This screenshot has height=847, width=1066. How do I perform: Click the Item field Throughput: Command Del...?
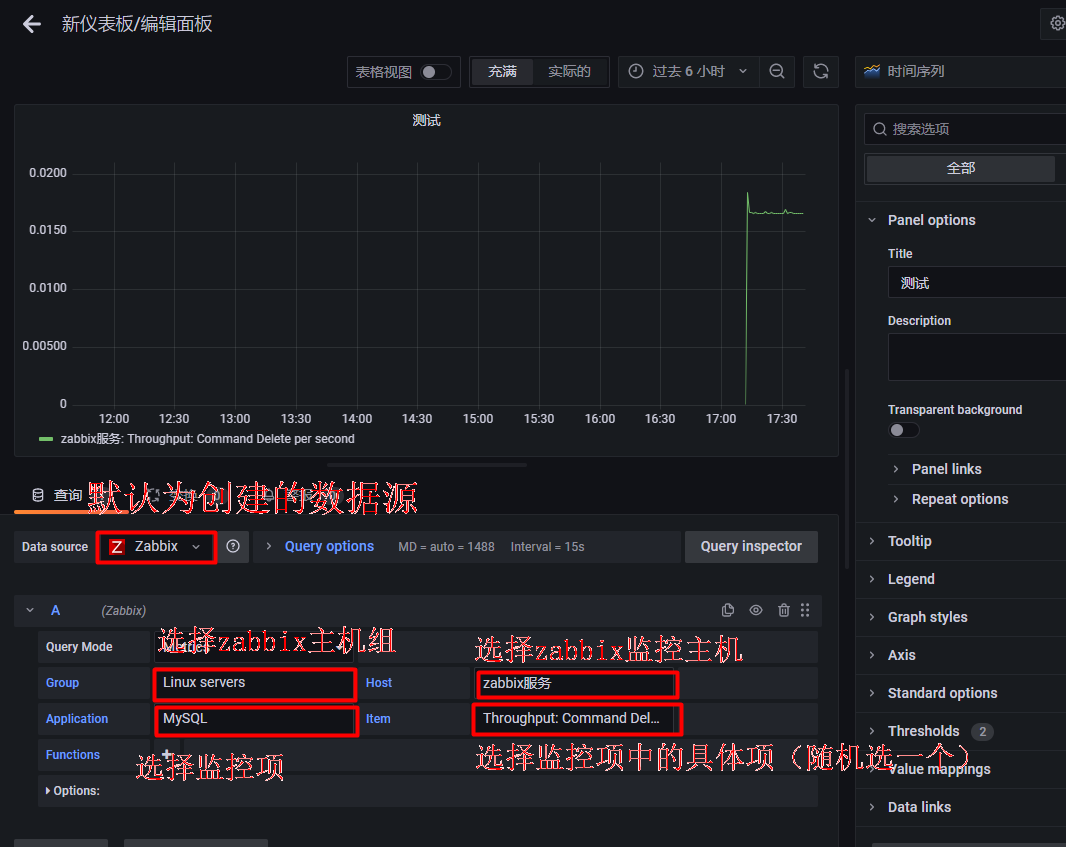[x=577, y=719]
